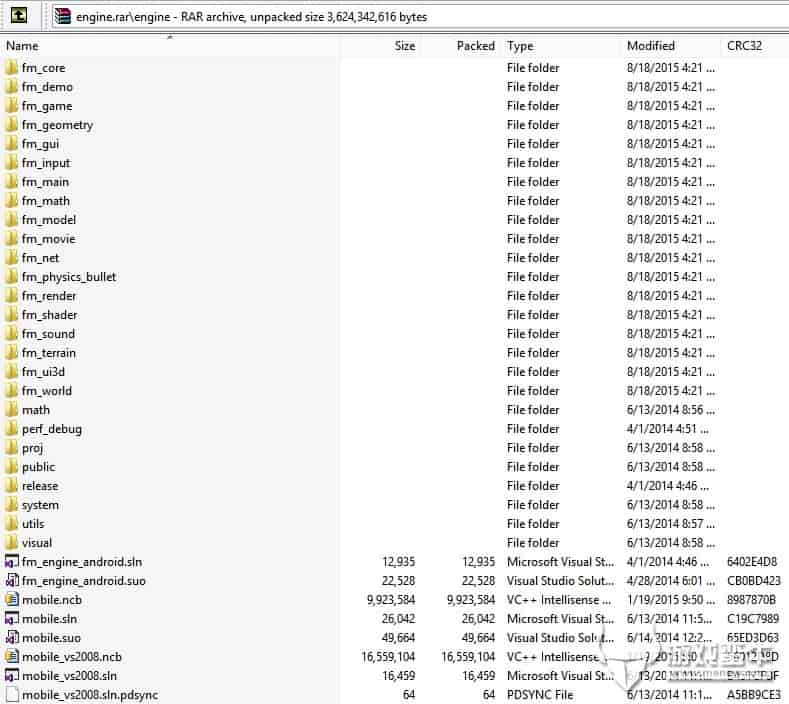This screenshot has width=789, height=704.
Task: Select the fm_sound folder name
Action: [x=48, y=334]
